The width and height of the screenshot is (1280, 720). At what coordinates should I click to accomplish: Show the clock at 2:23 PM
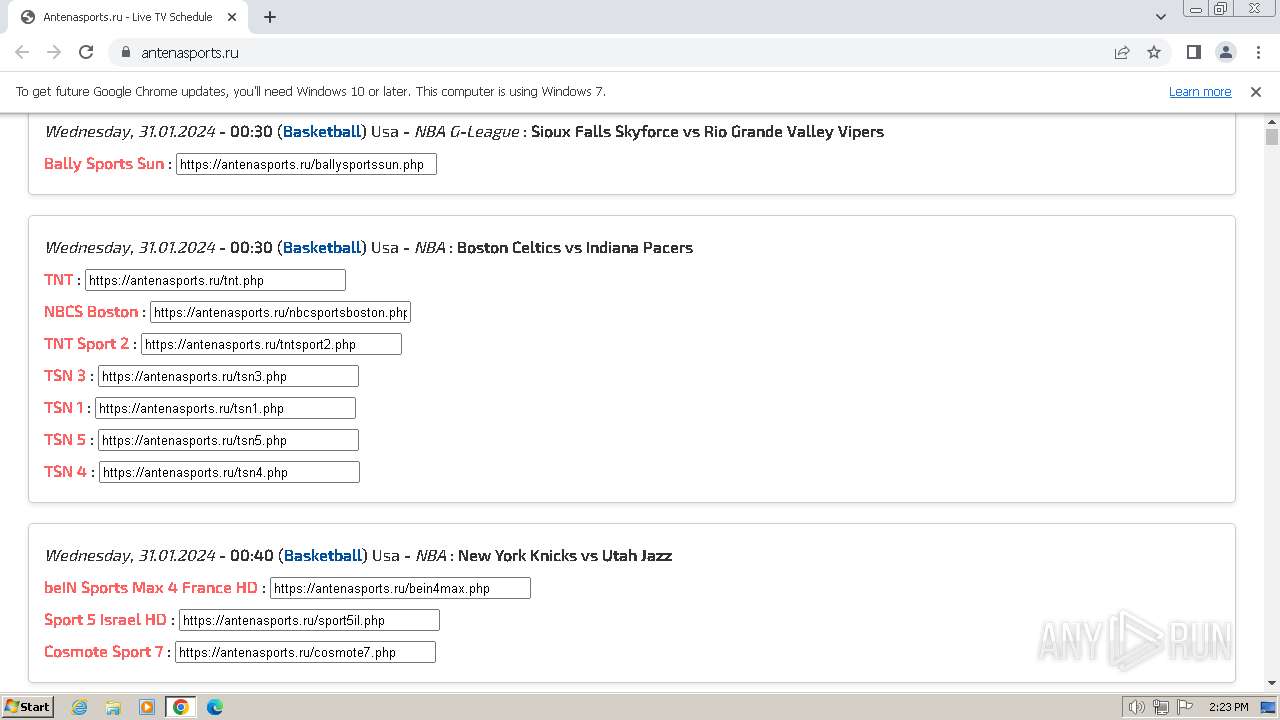(x=1229, y=707)
